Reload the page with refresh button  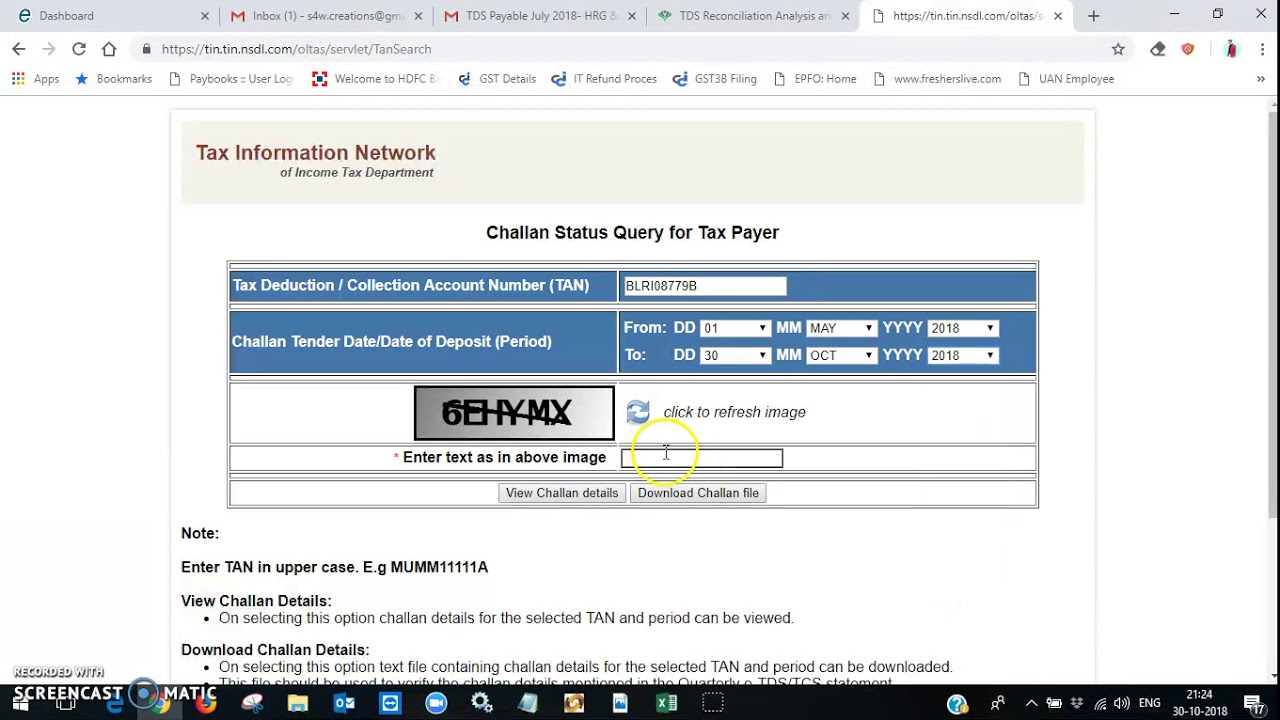tap(79, 49)
